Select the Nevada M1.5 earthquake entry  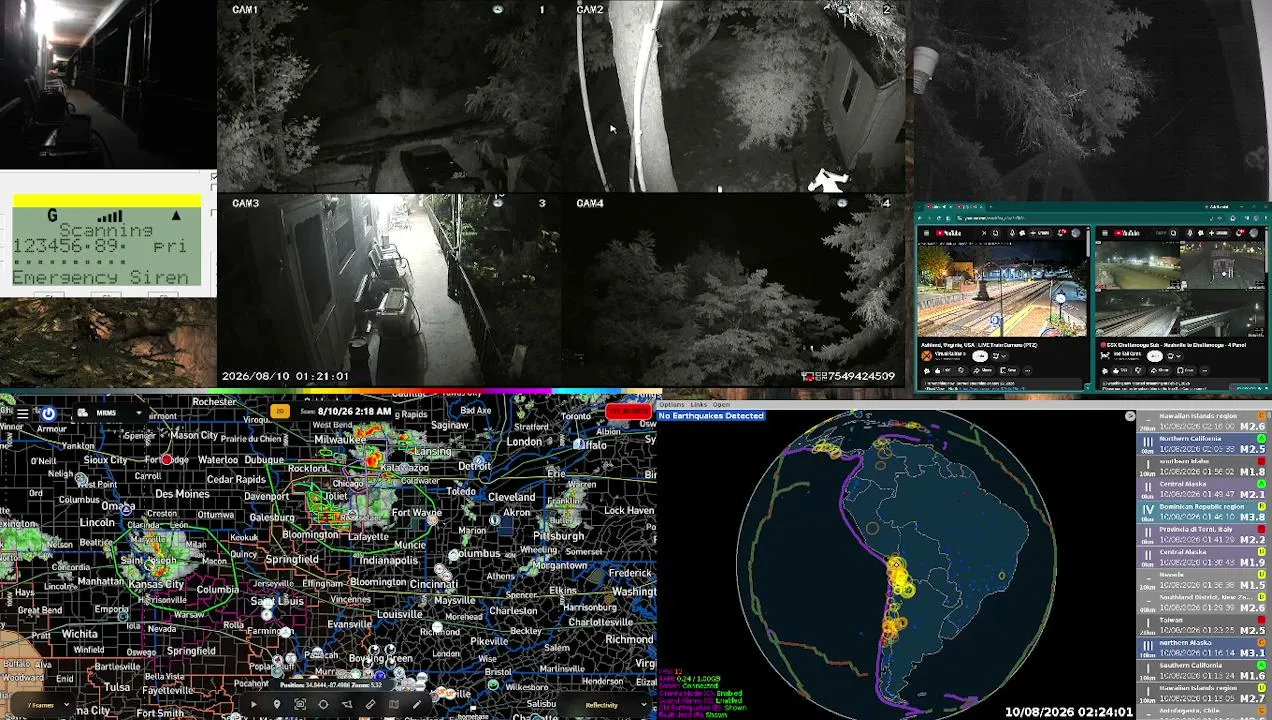tap(1203, 580)
